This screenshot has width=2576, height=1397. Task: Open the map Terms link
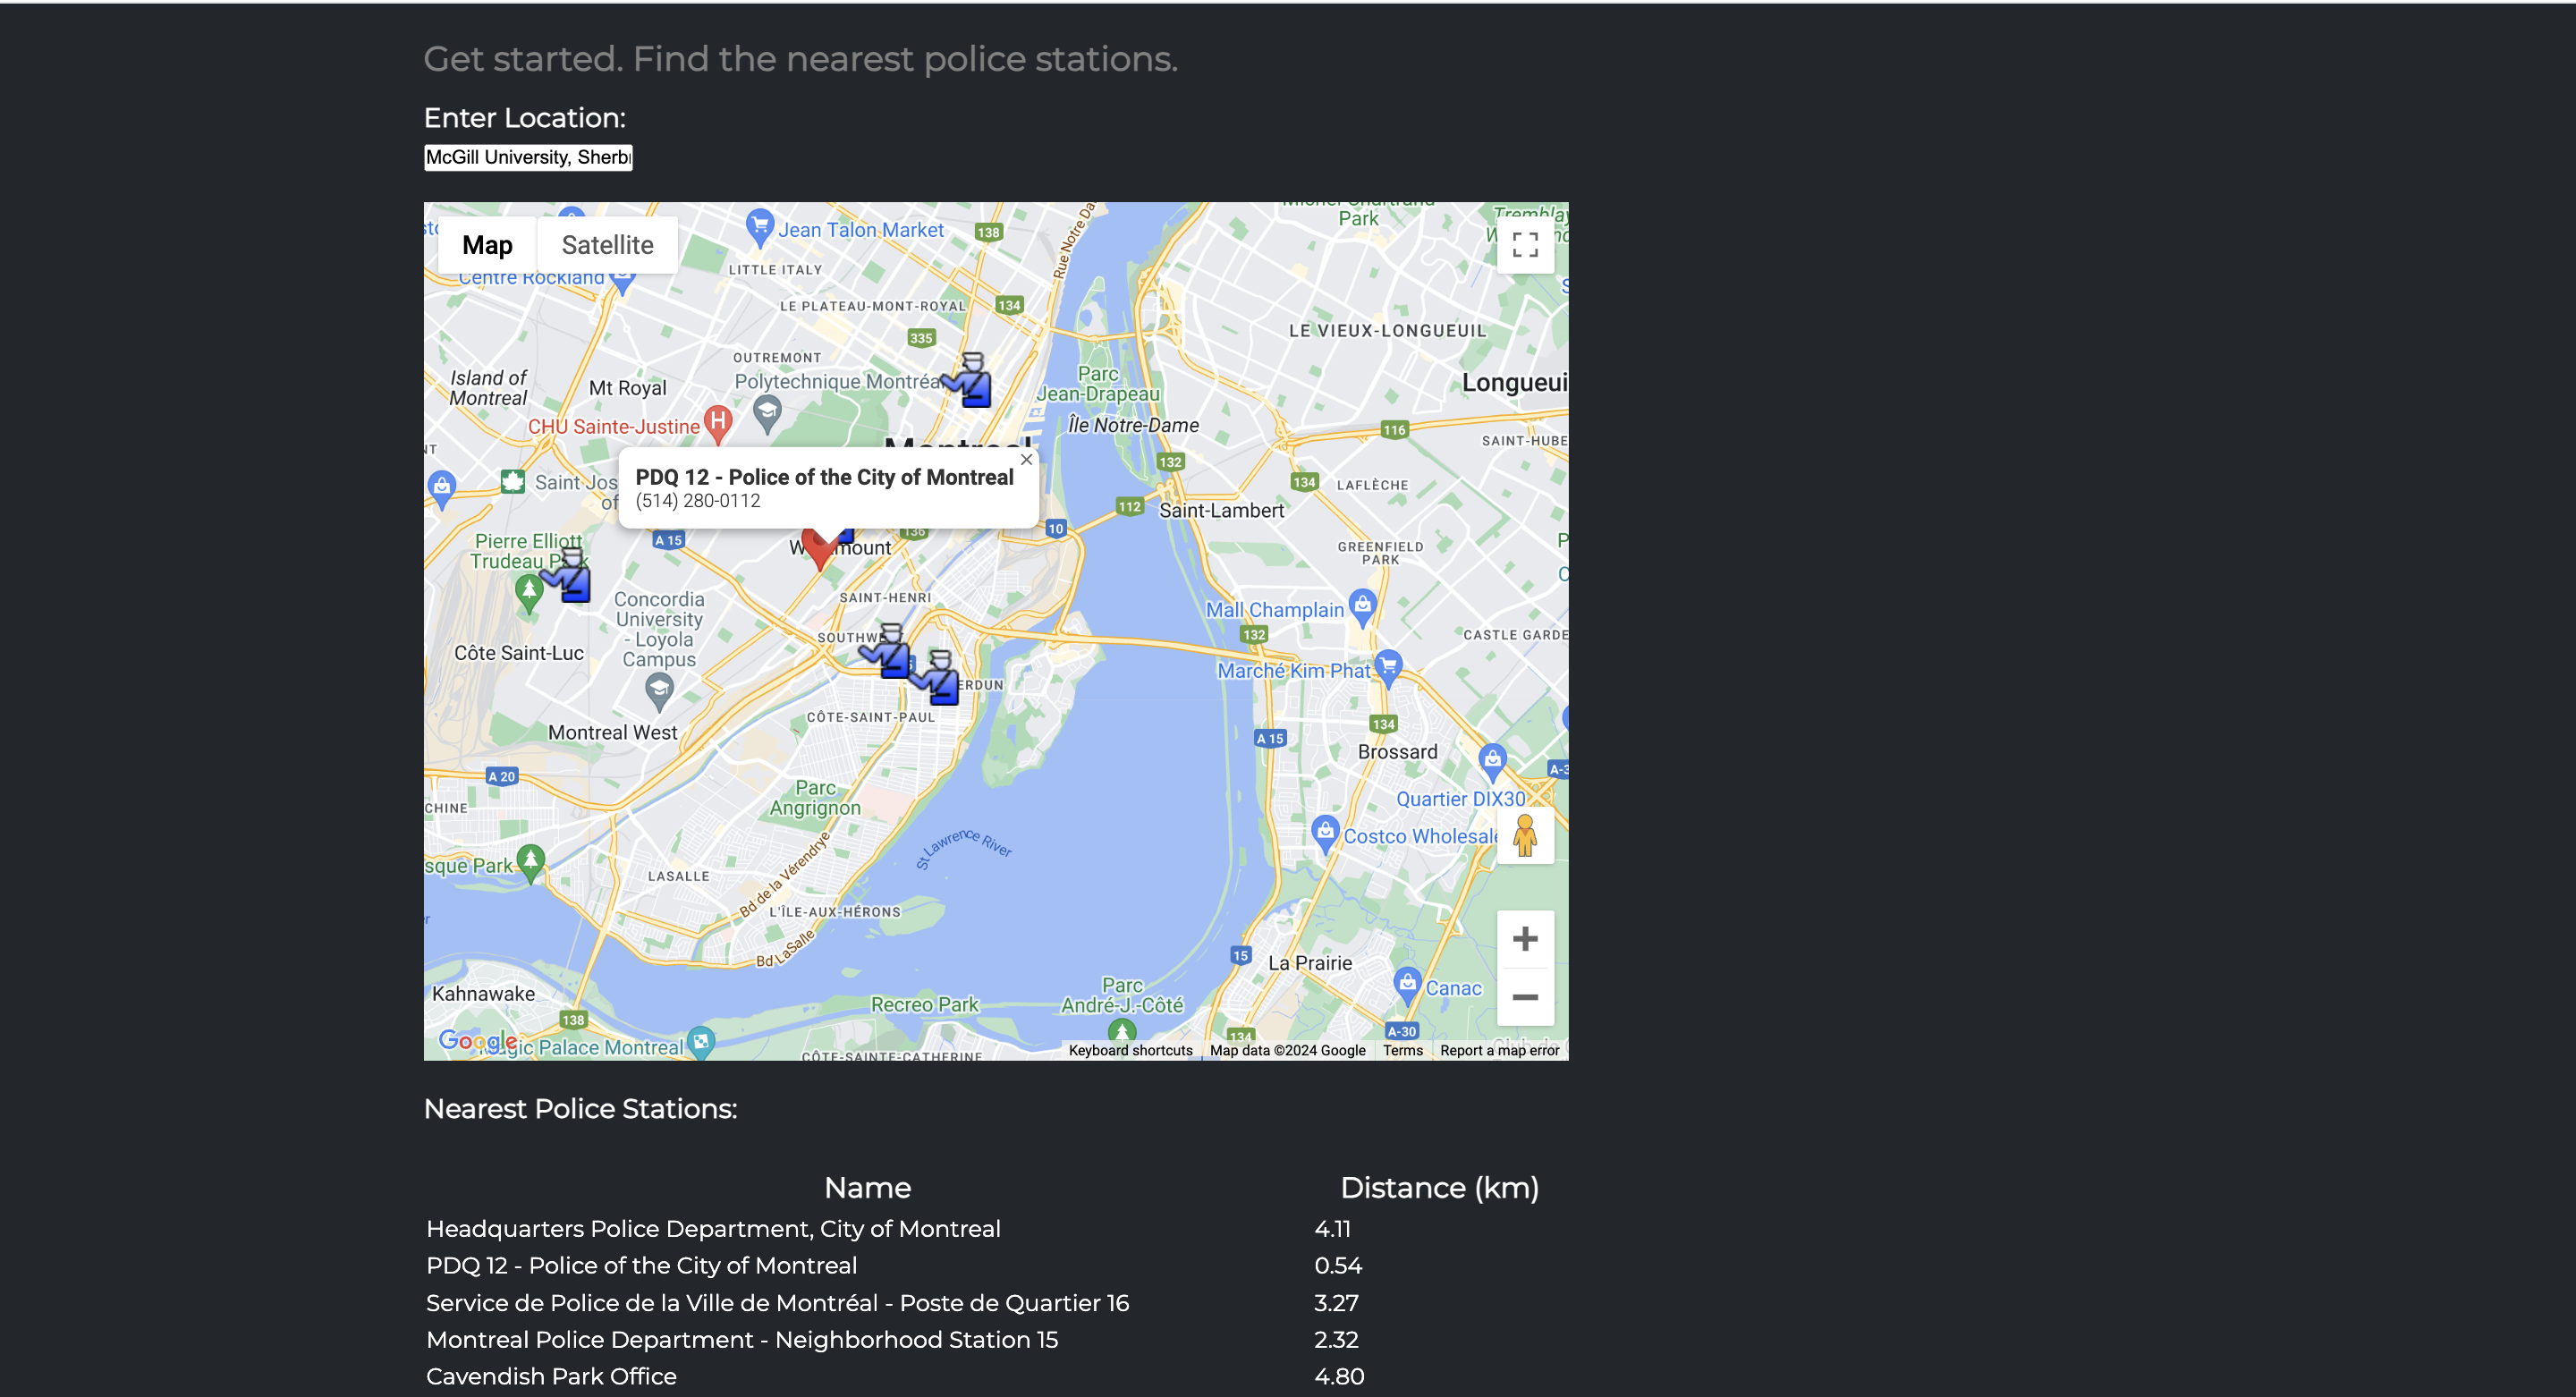[1402, 1050]
